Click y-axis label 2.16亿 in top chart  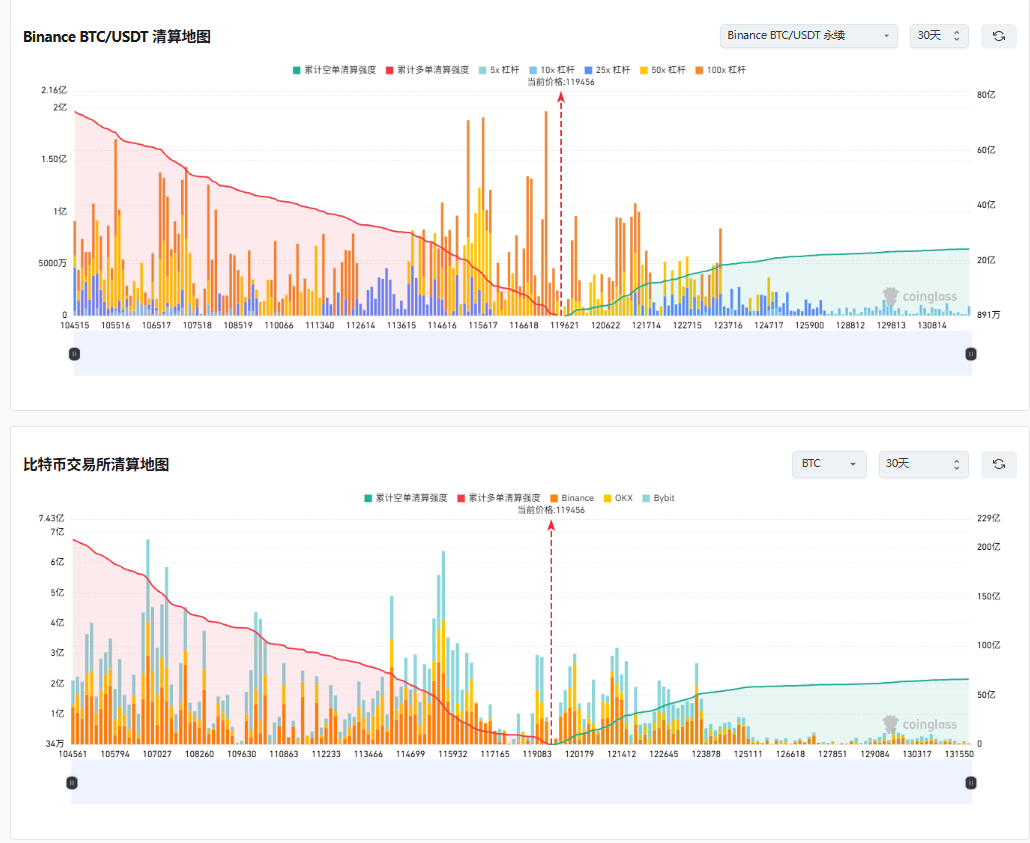[x=54, y=90]
